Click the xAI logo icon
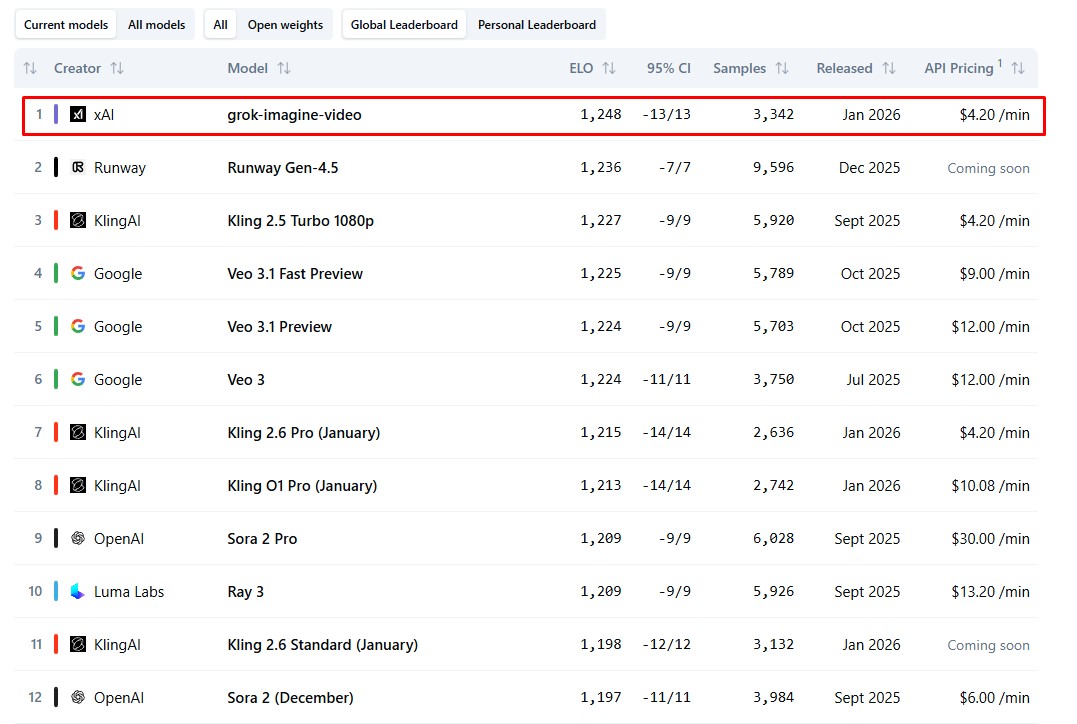The height and width of the screenshot is (724, 1077). coord(78,115)
